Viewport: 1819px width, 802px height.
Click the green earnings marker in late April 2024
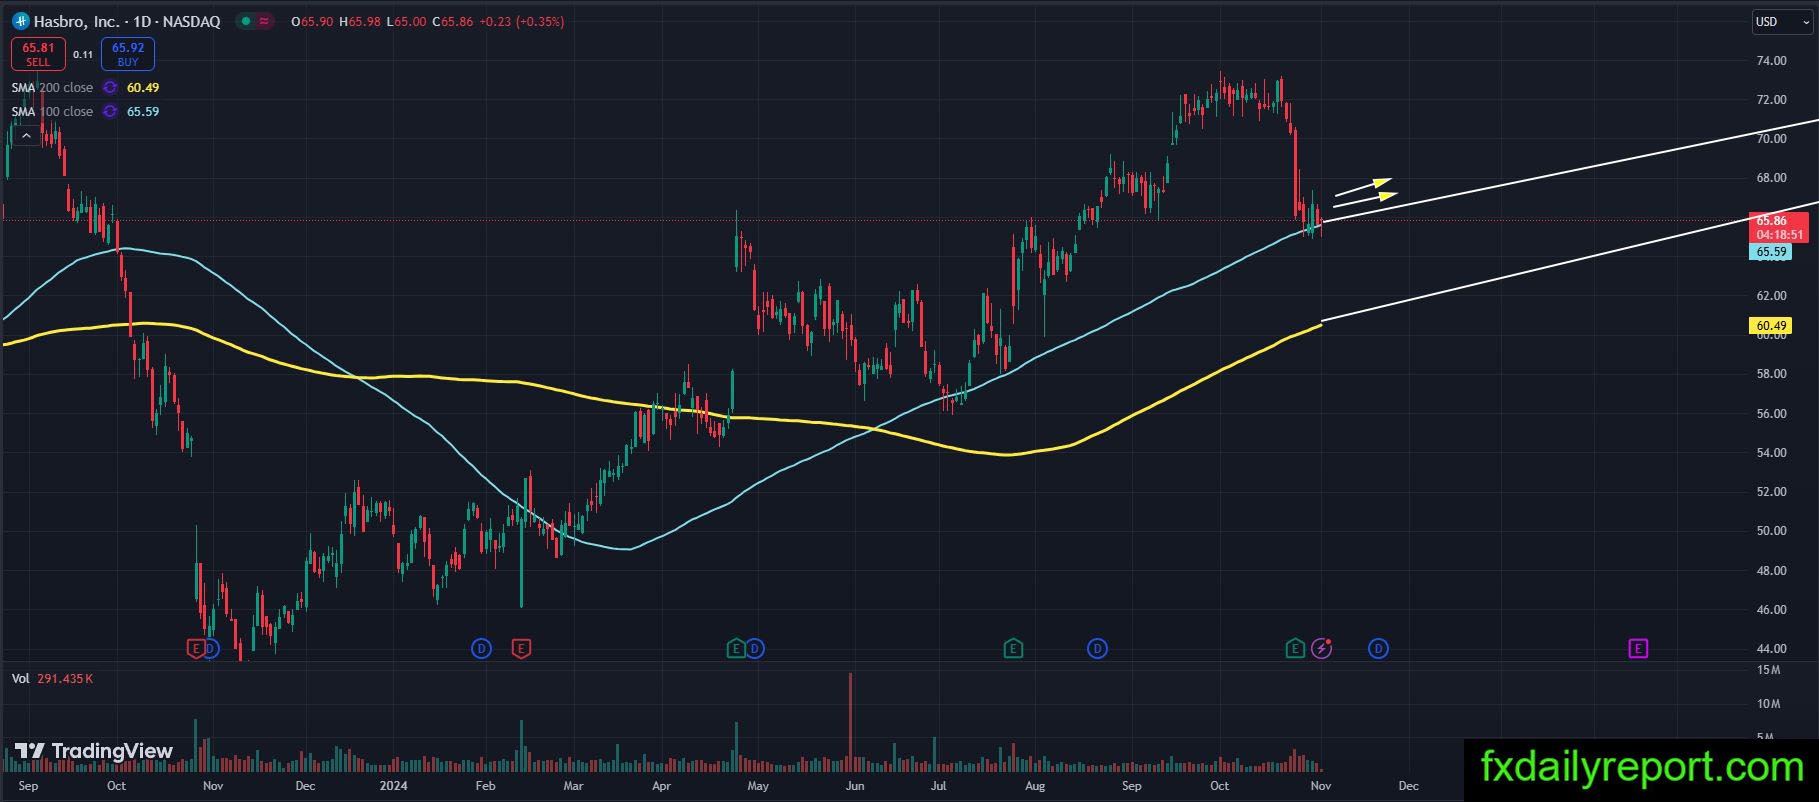pyautogui.click(x=736, y=649)
